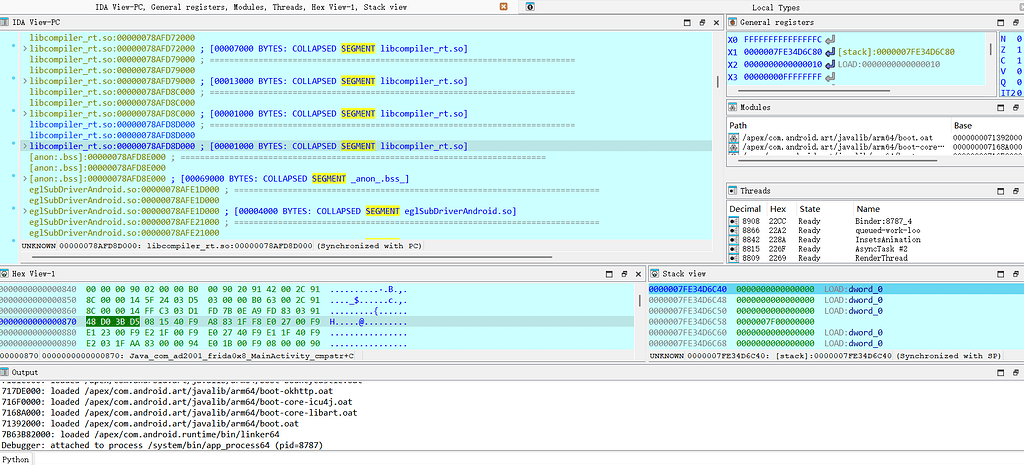Jump to X0 register value arrow
The image size is (1024, 465).
pos(829,39)
